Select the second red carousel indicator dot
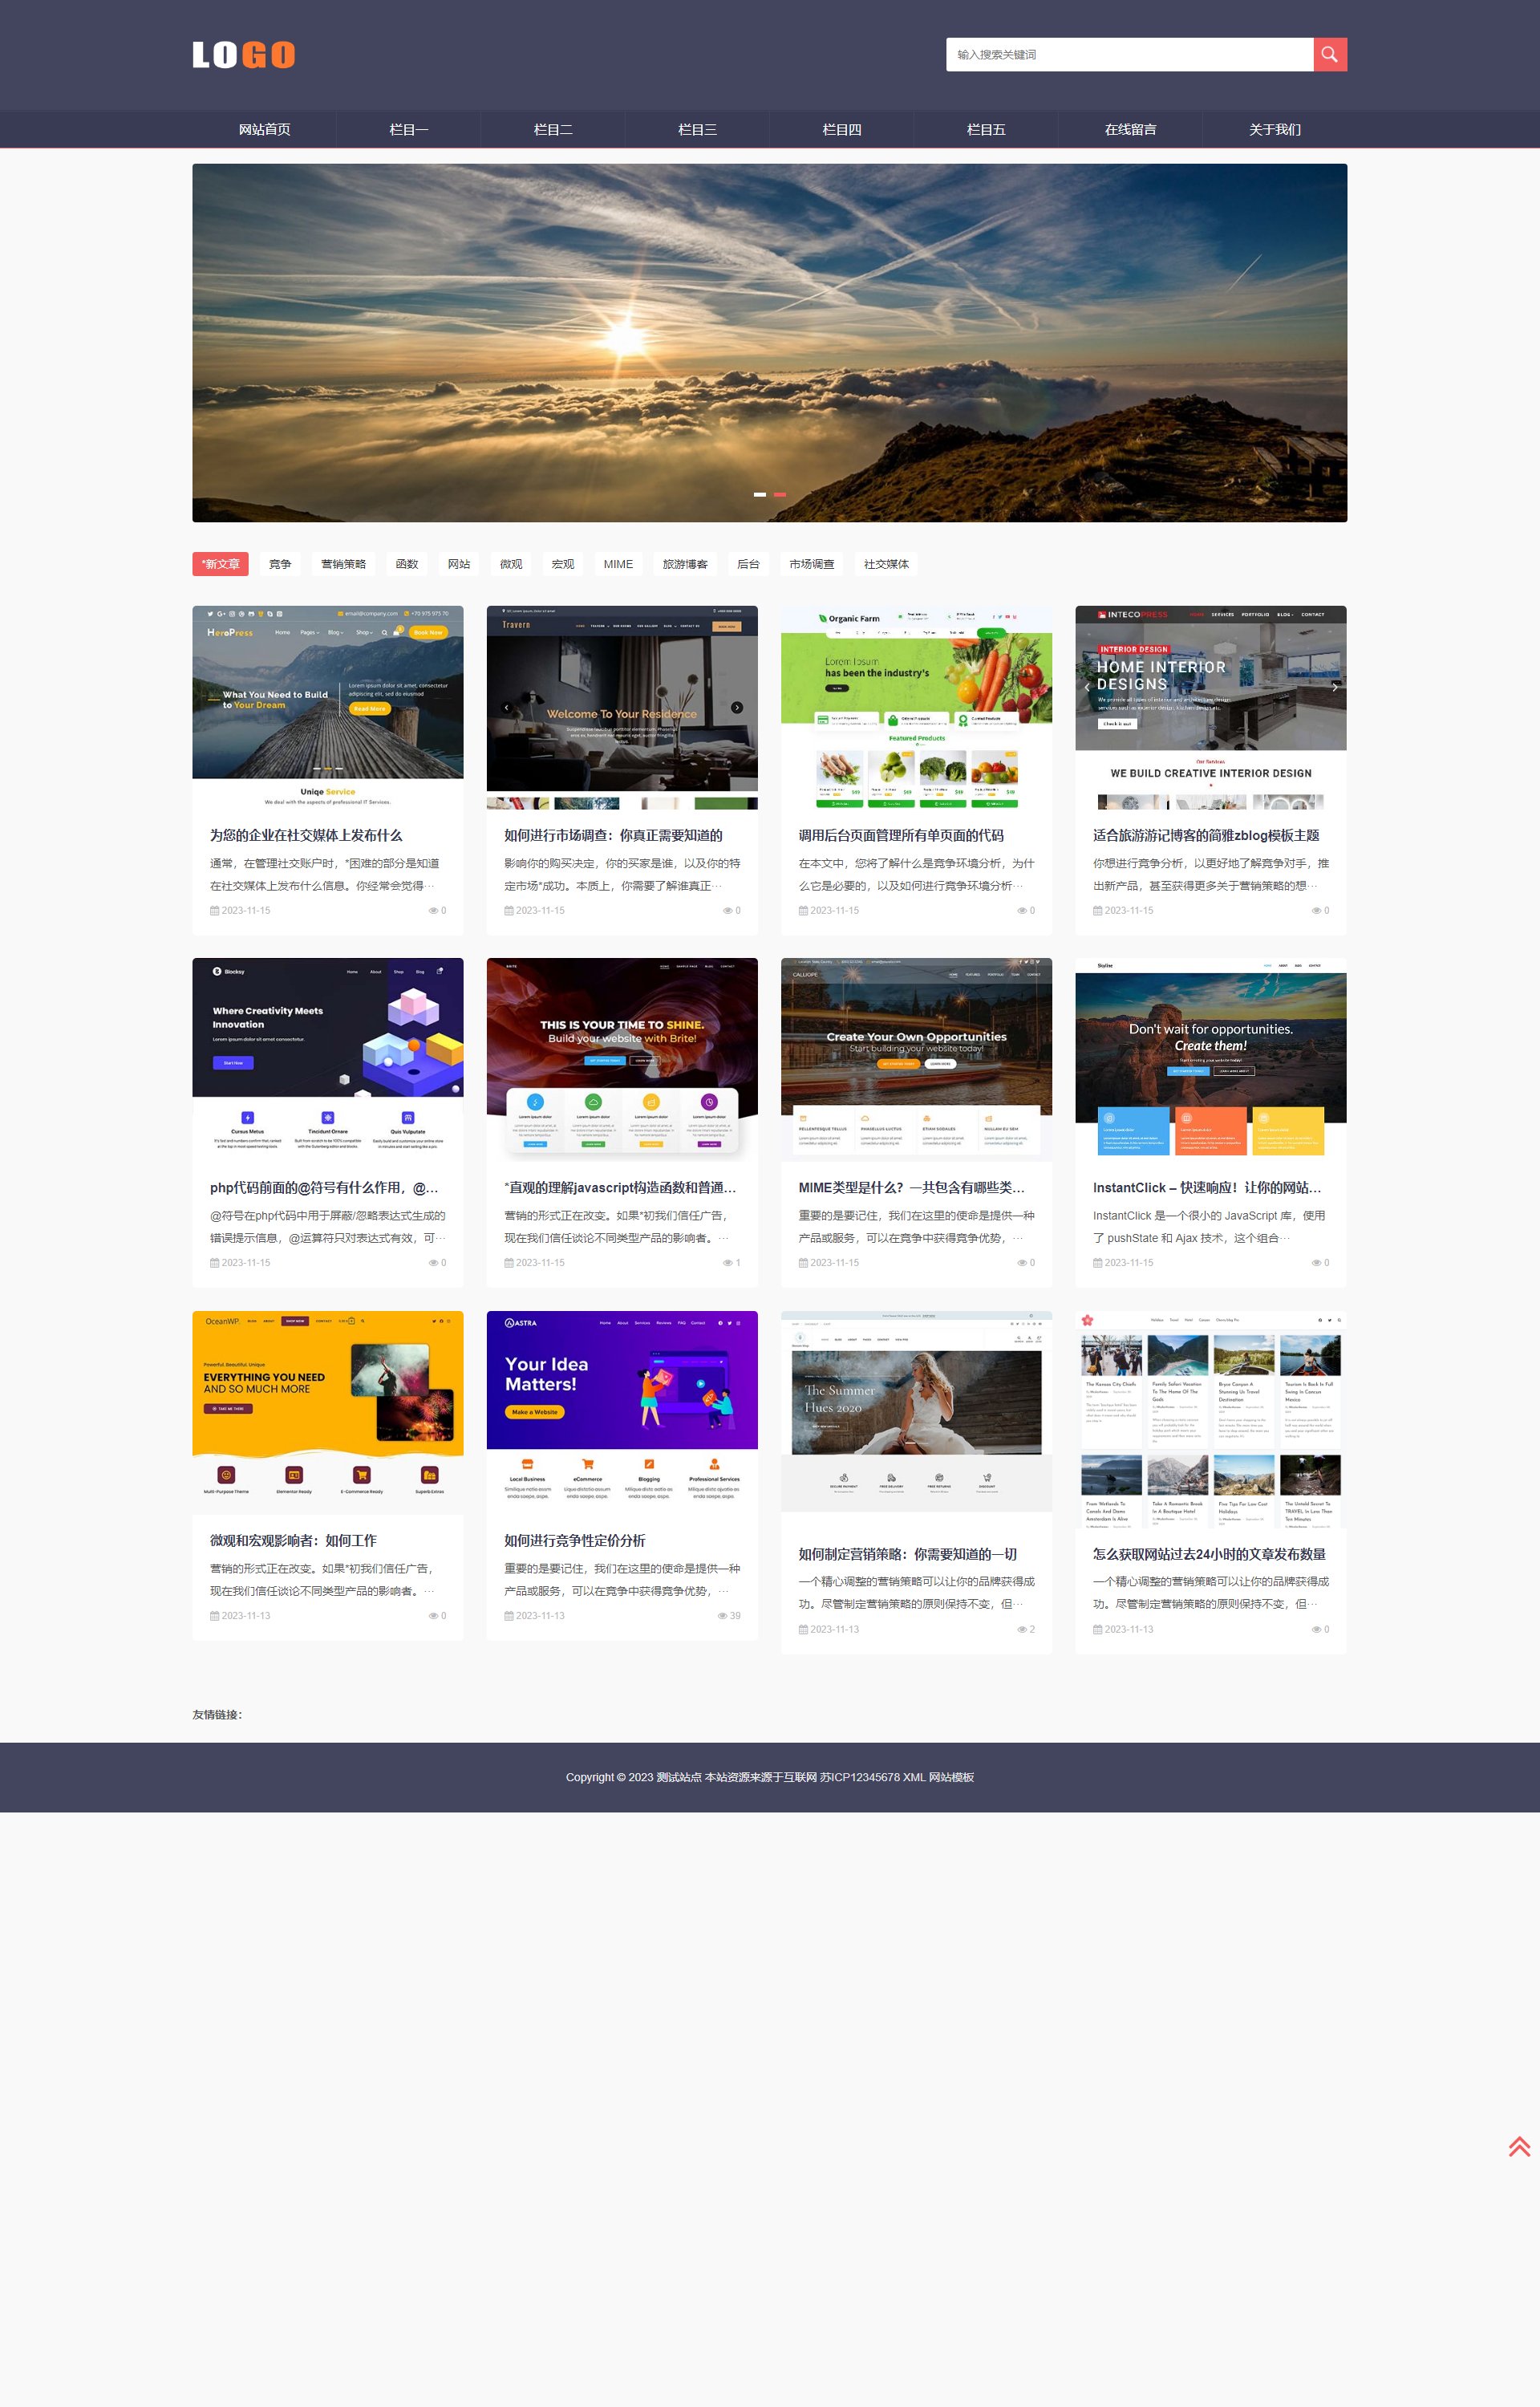This screenshot has width=1540, height=2407. 780,494
